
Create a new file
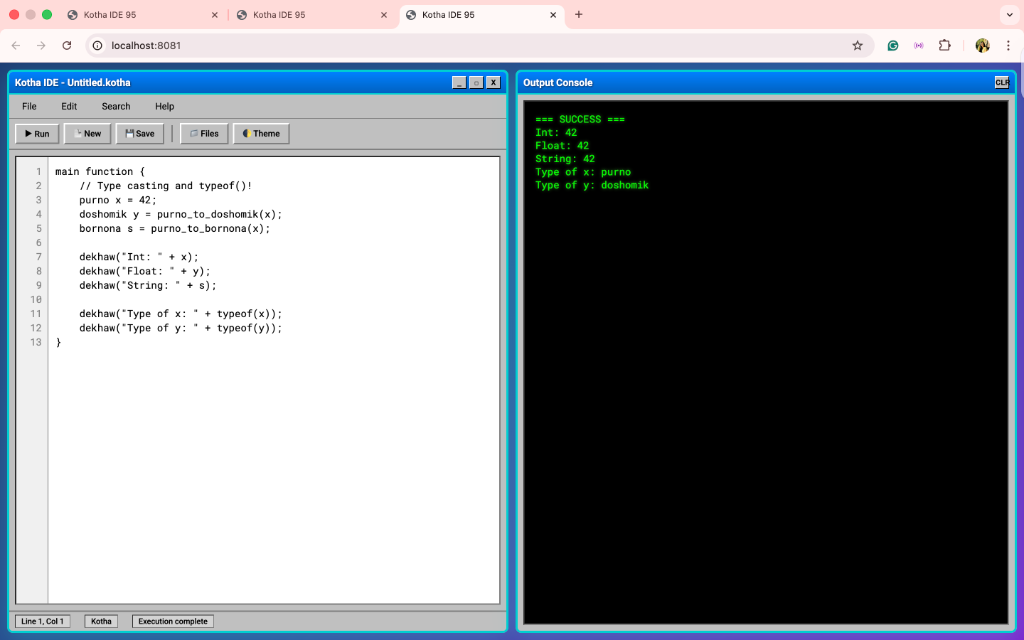click(87, 132)
